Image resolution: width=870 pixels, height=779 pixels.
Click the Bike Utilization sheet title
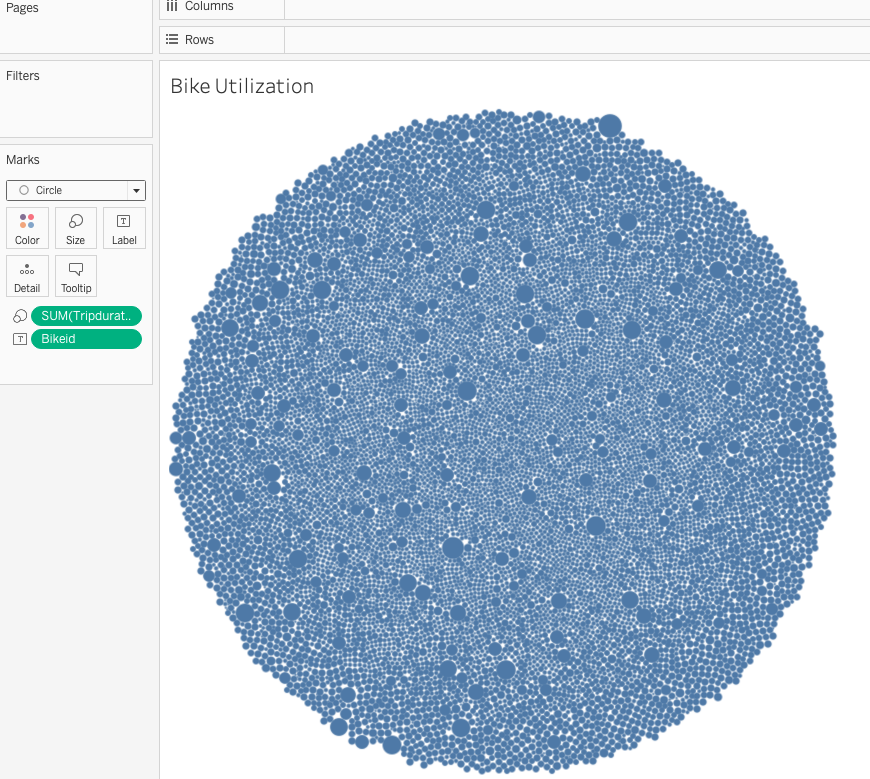(x=240, y=86)
